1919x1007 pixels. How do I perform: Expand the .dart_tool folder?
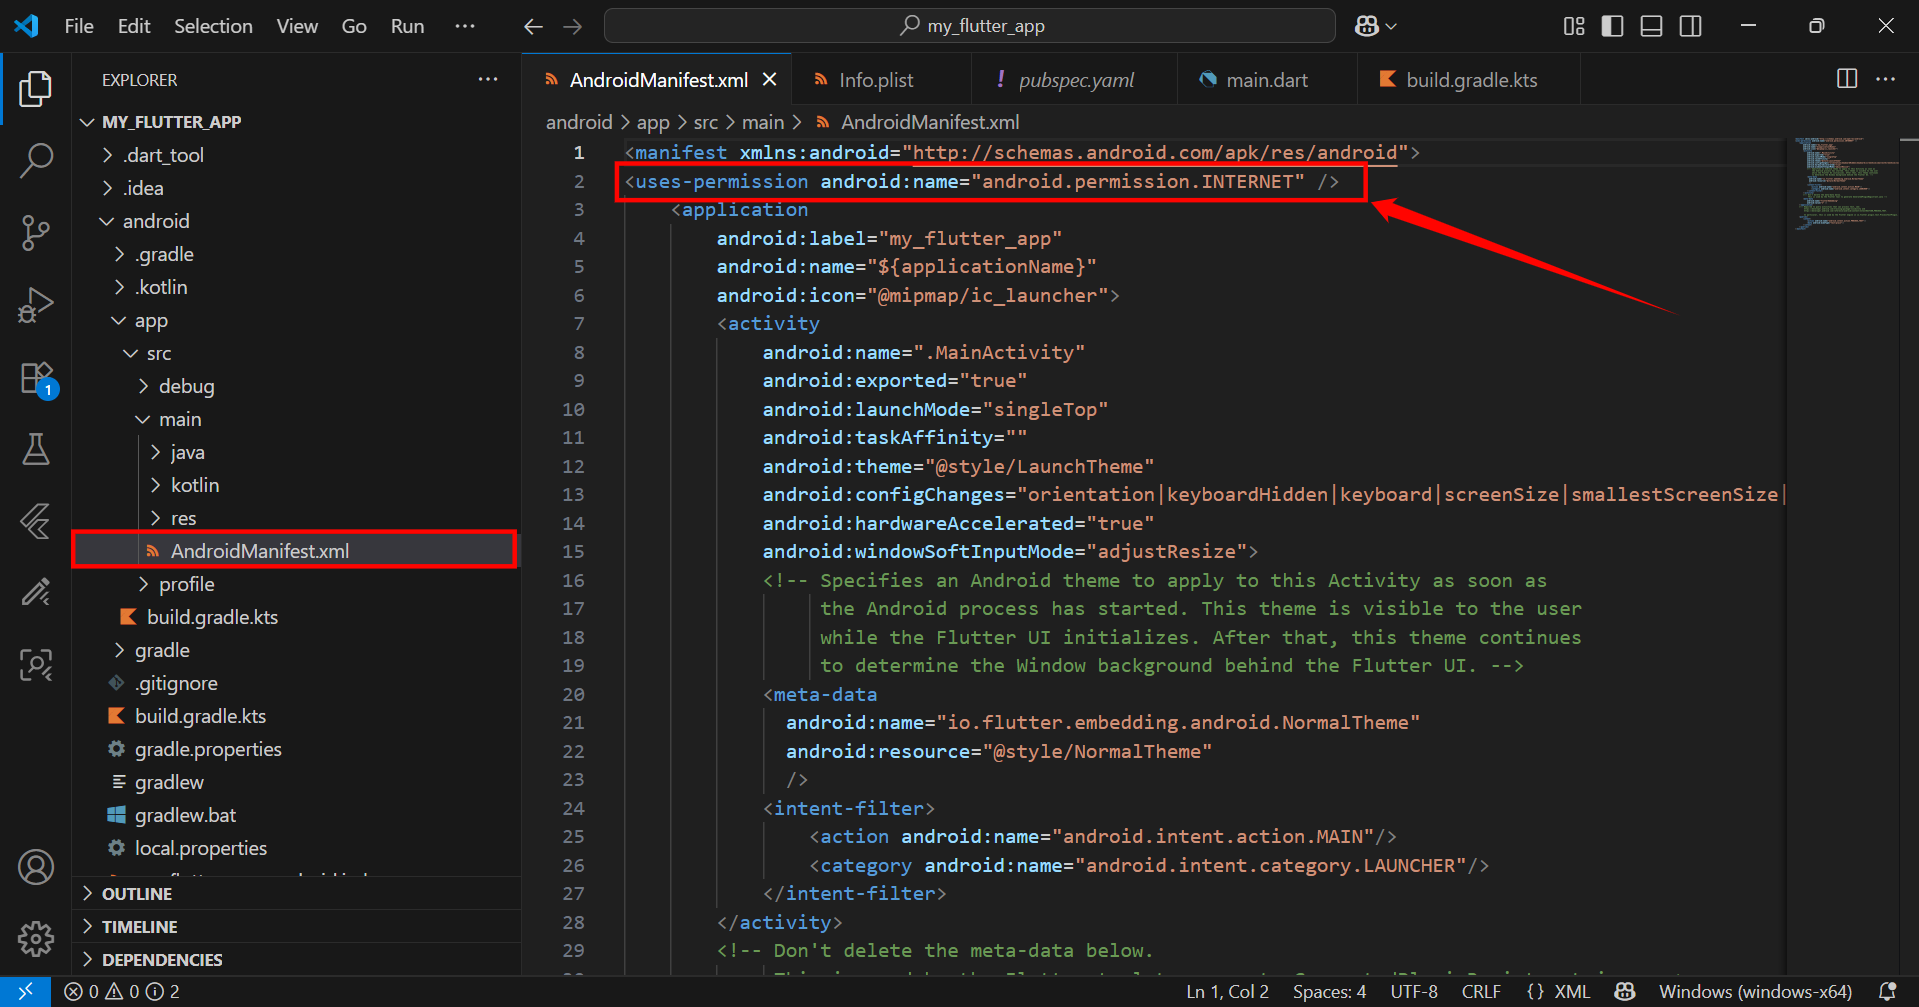coord(297,155)
